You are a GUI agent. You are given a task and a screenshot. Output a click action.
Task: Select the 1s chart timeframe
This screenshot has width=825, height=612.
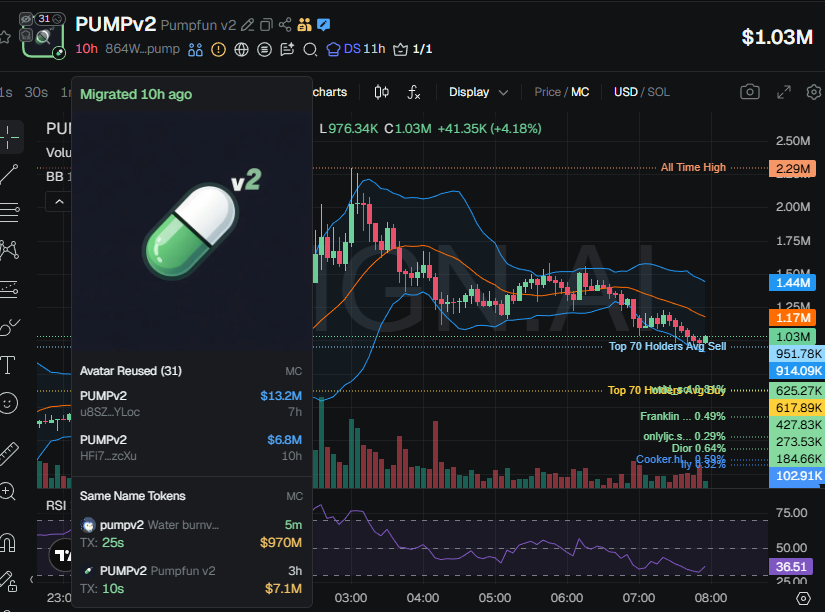[x=6, y=92]
